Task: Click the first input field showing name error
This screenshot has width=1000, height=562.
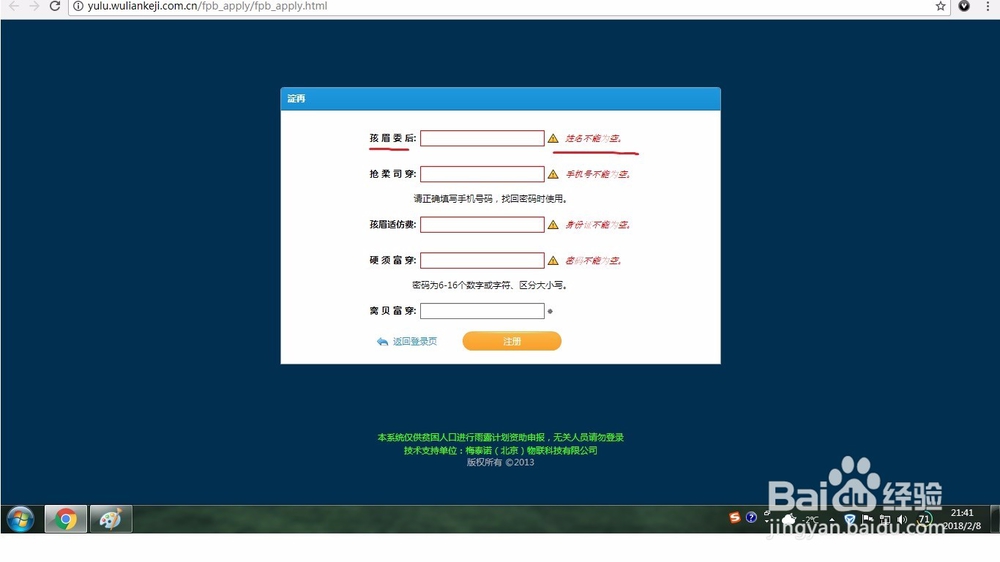Action: point(482,138)
